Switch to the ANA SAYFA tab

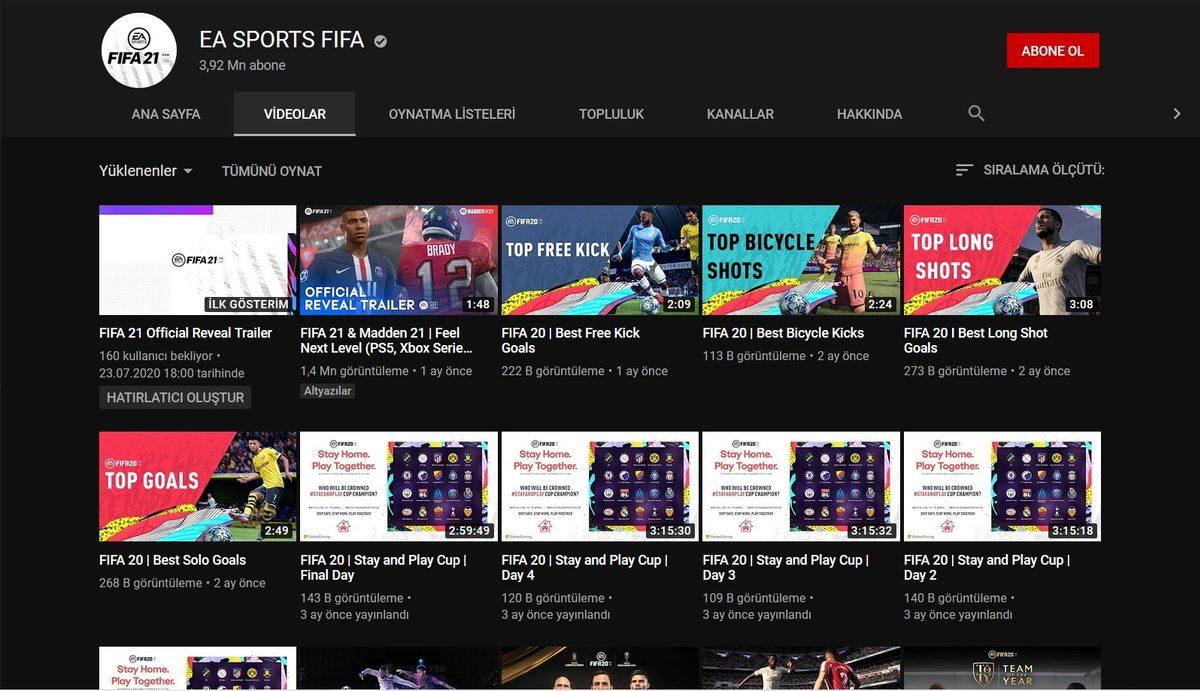pos(165,114)
